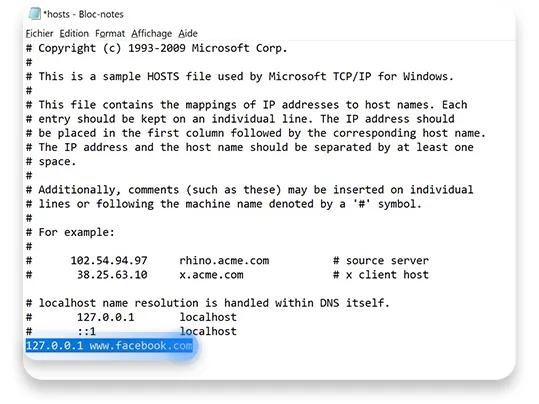Open the Aide menu
Screen dimensions: 539x404
[188, 33]
